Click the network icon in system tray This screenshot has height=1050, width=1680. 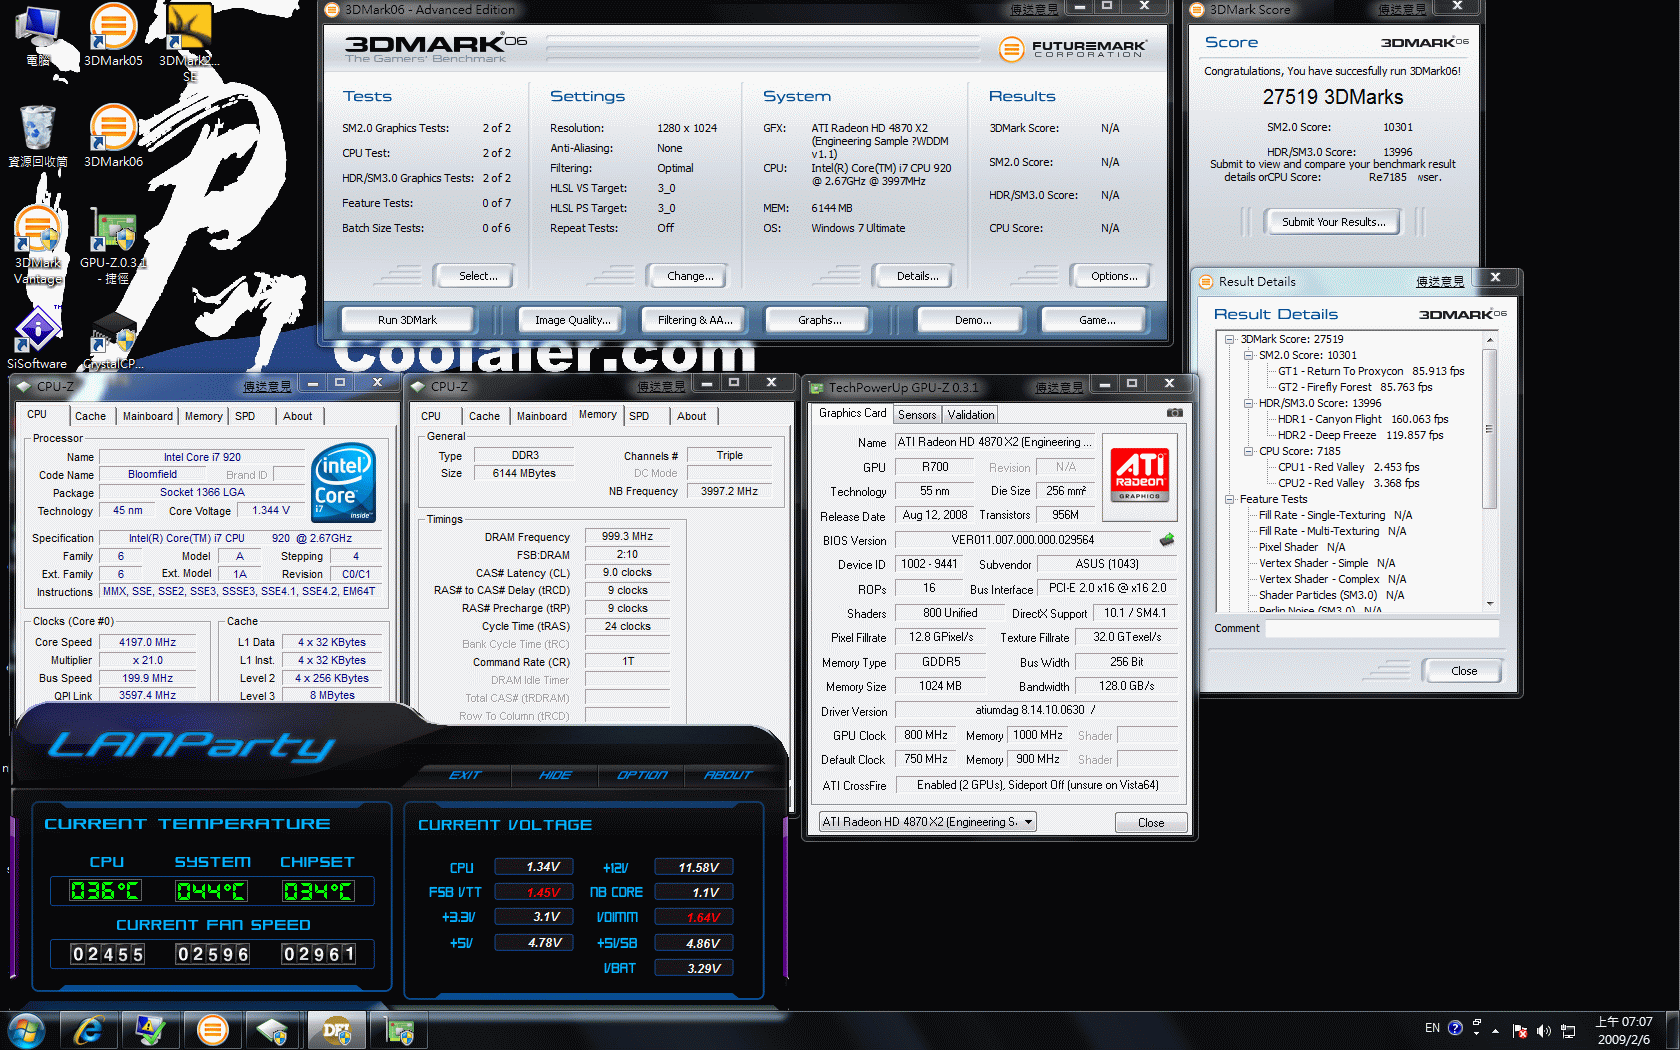1568,1030
